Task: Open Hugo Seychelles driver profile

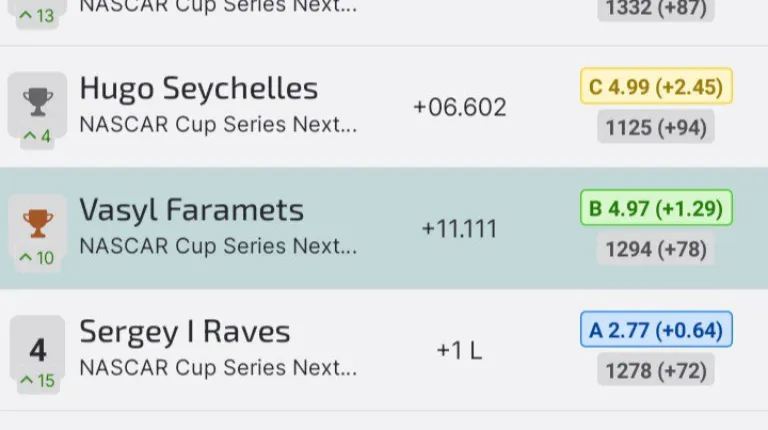Action: point(198,88)
